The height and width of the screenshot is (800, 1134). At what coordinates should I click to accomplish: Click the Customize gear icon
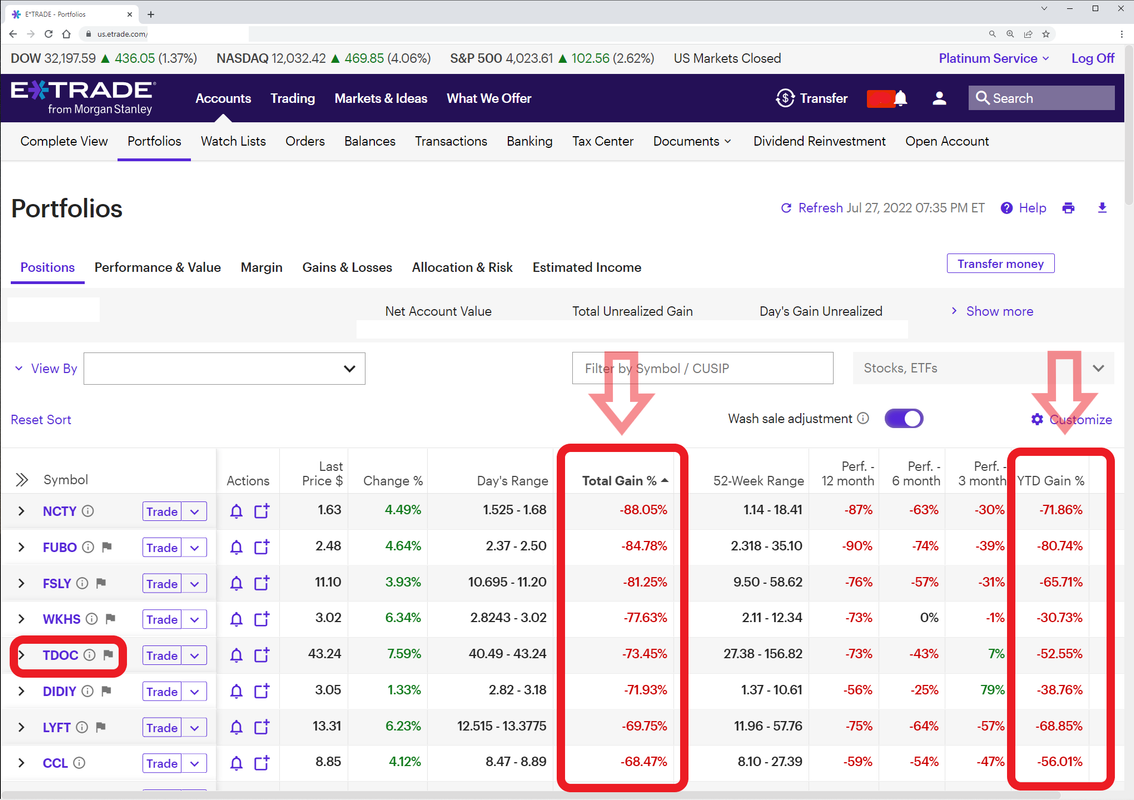(1037, 420)
